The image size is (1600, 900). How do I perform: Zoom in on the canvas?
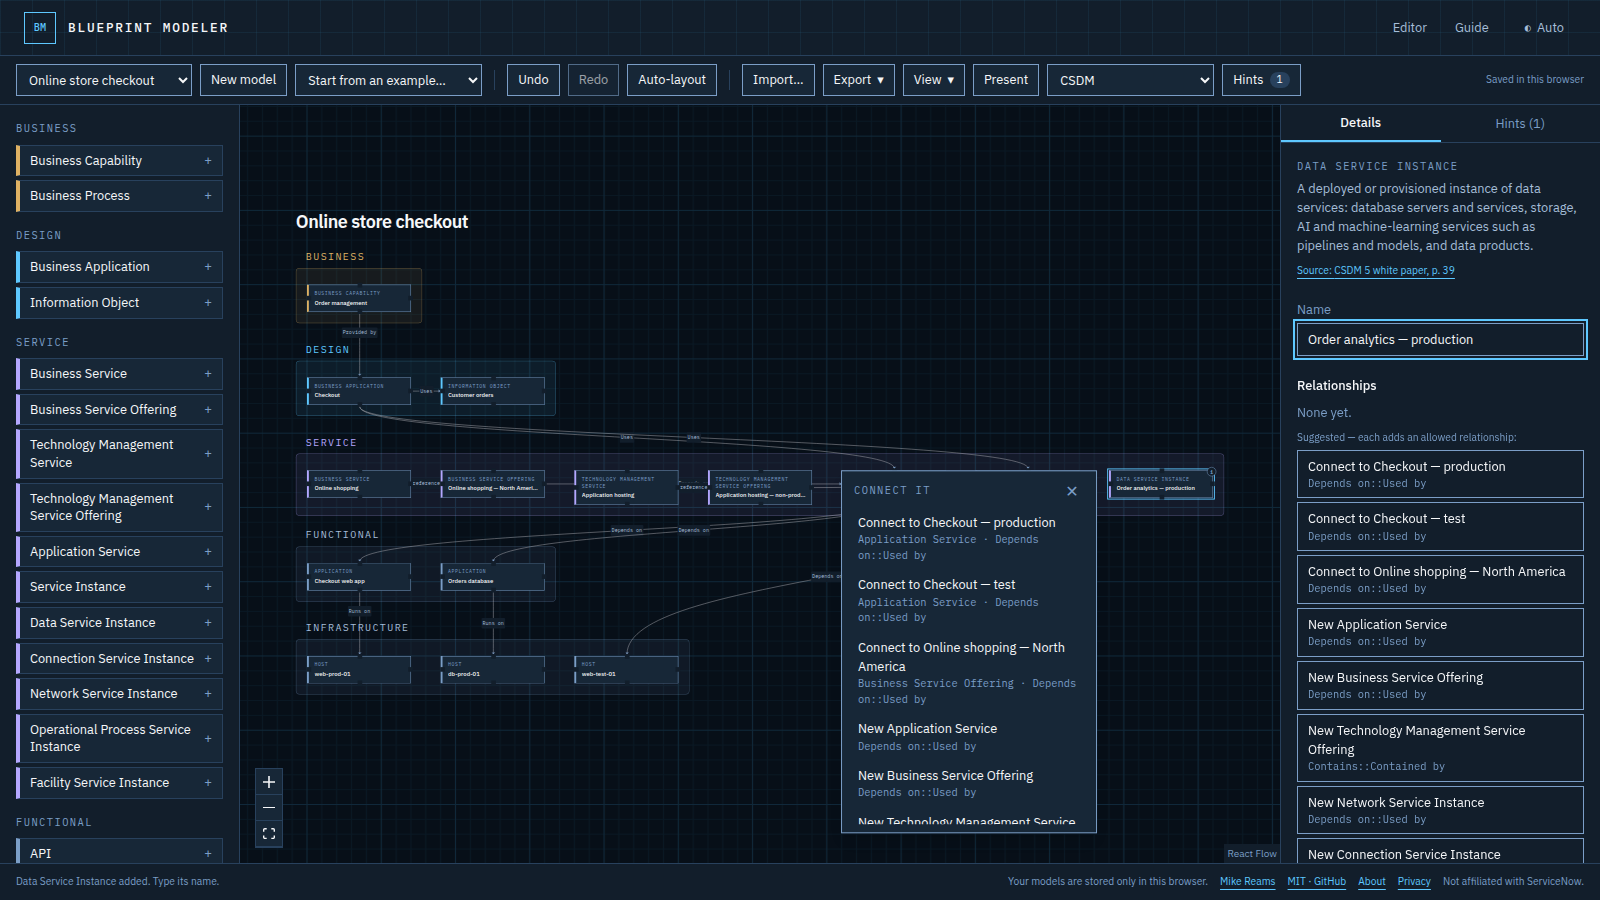pyautogui.click(x=269, y=782)
